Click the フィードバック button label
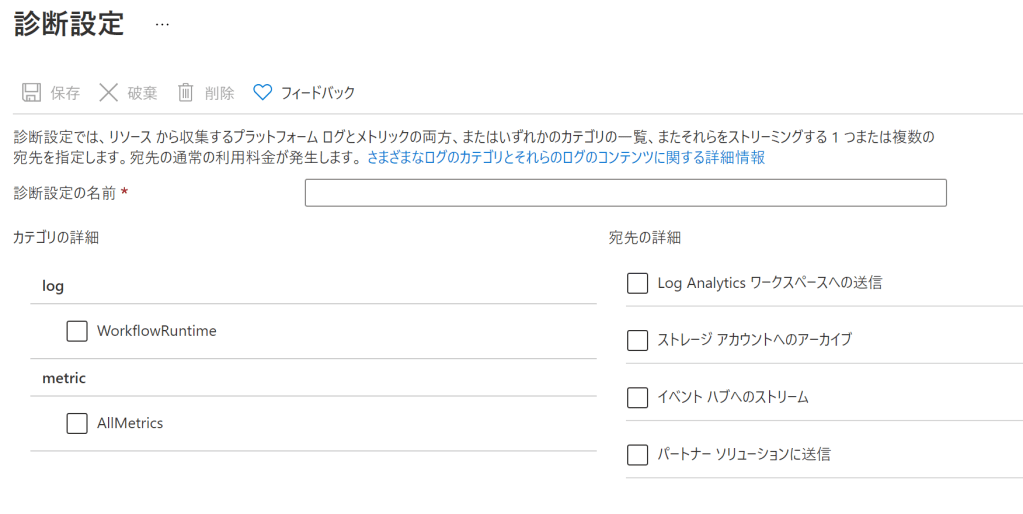1023x514 pixels. (x=317, y=93)
